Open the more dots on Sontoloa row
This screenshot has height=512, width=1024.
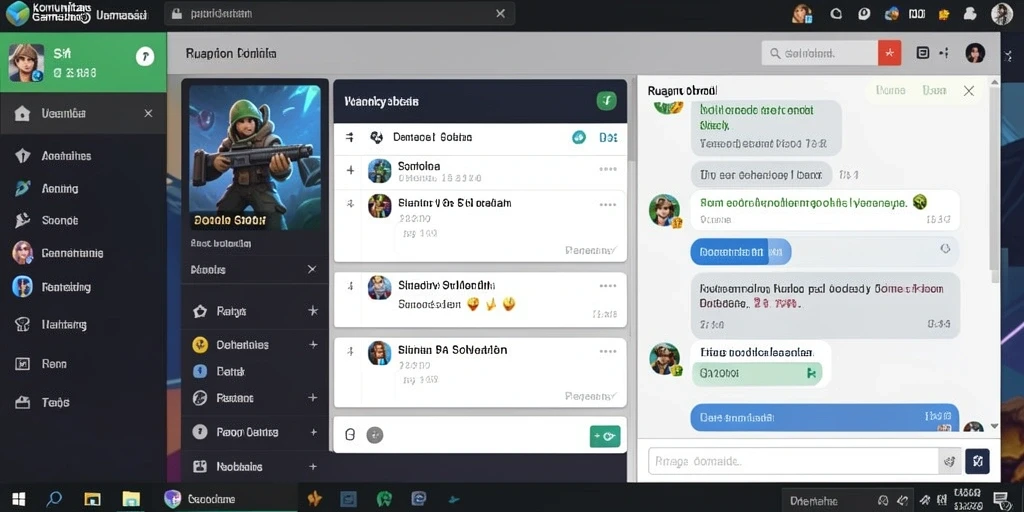608,169
